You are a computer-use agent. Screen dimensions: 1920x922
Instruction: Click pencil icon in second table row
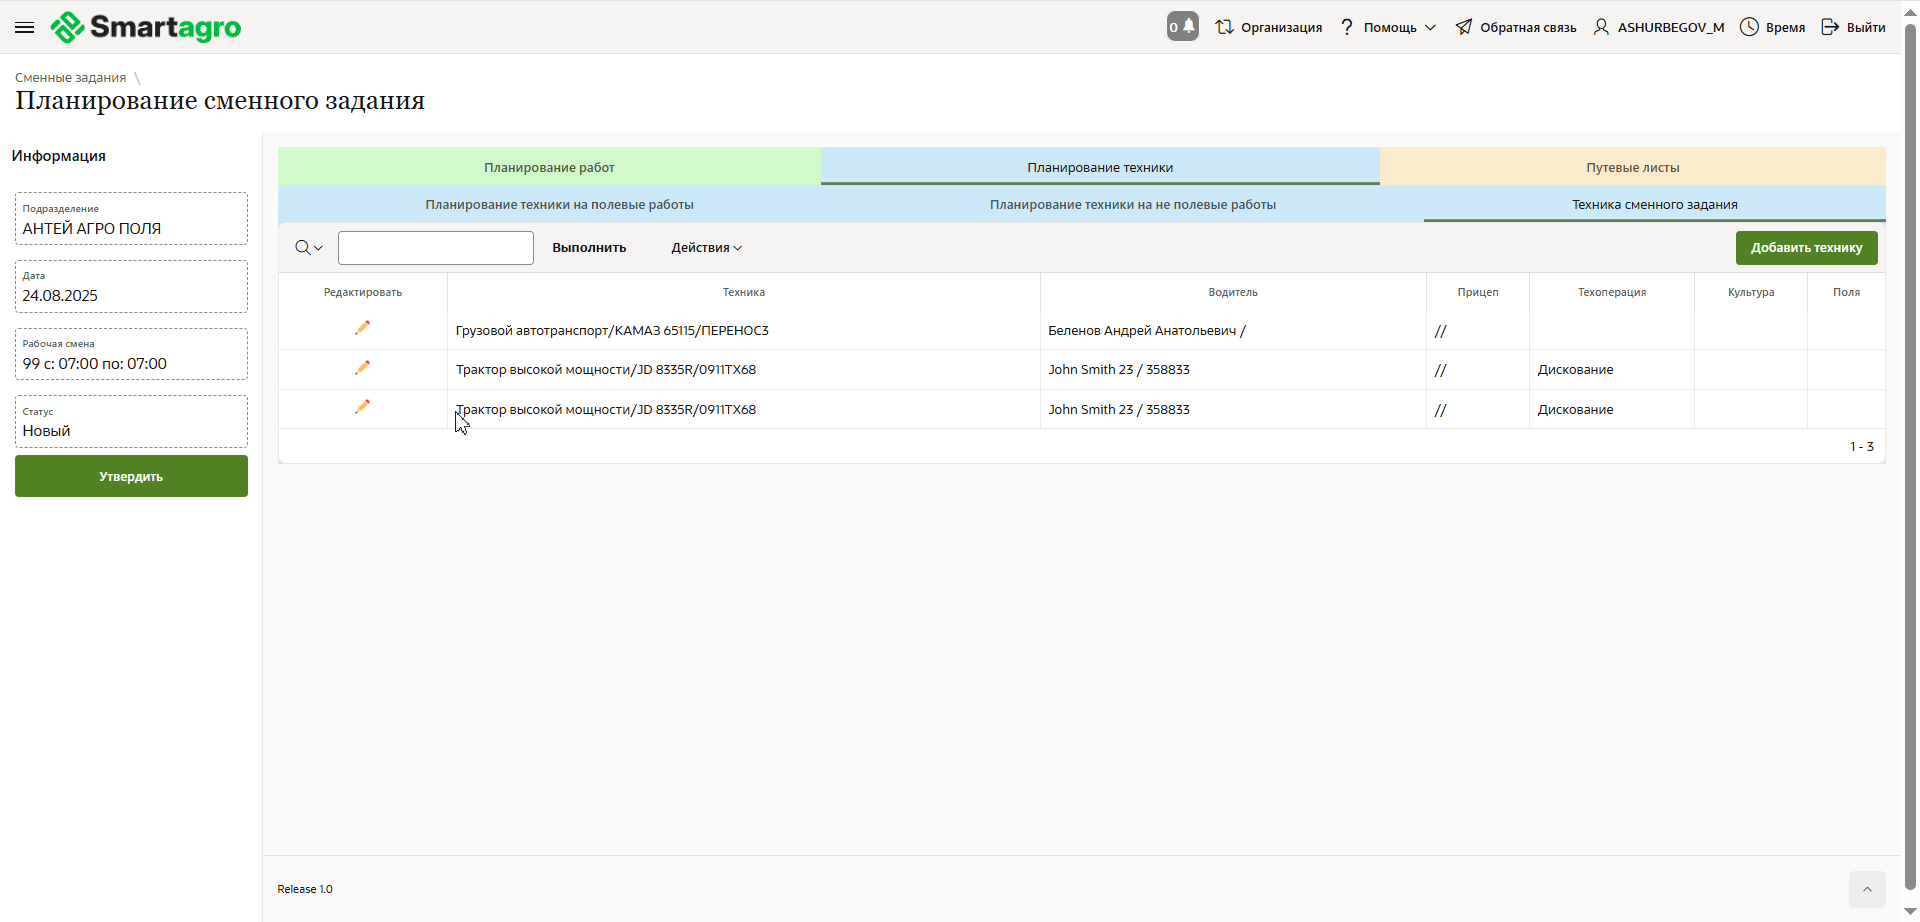(362, 368)
